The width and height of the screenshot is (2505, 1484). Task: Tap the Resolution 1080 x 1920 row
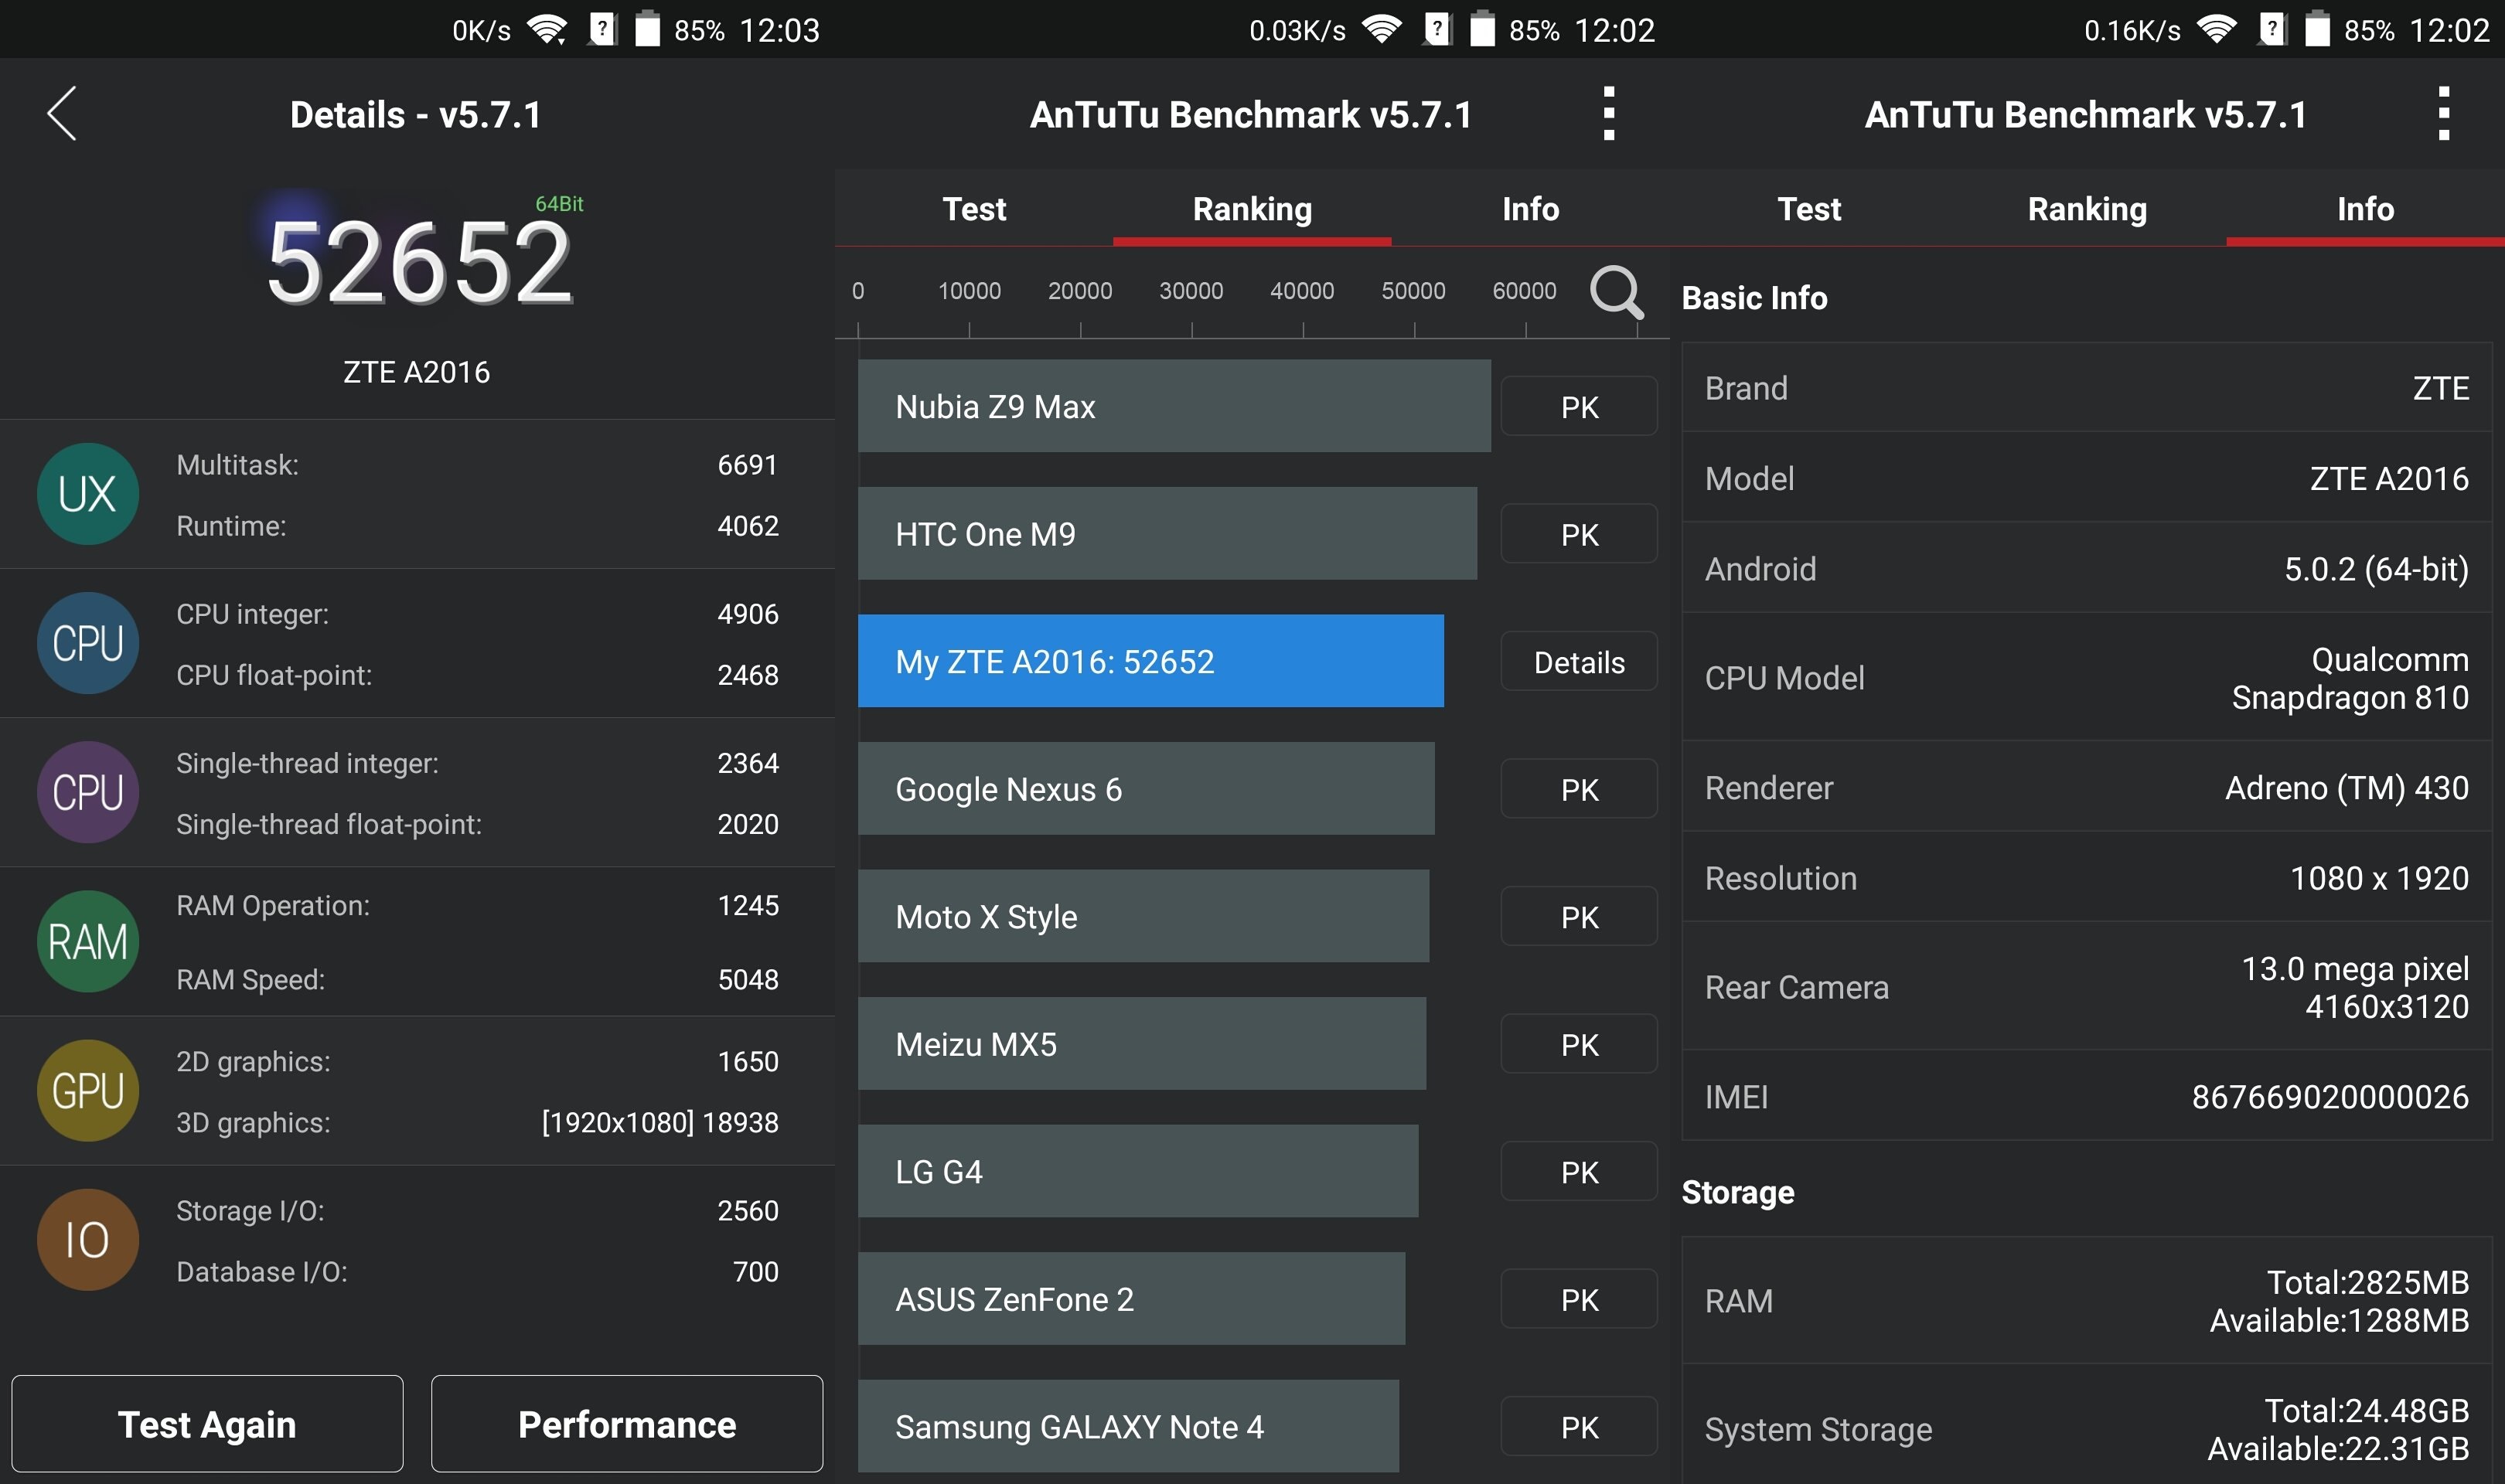[2087, 877]
